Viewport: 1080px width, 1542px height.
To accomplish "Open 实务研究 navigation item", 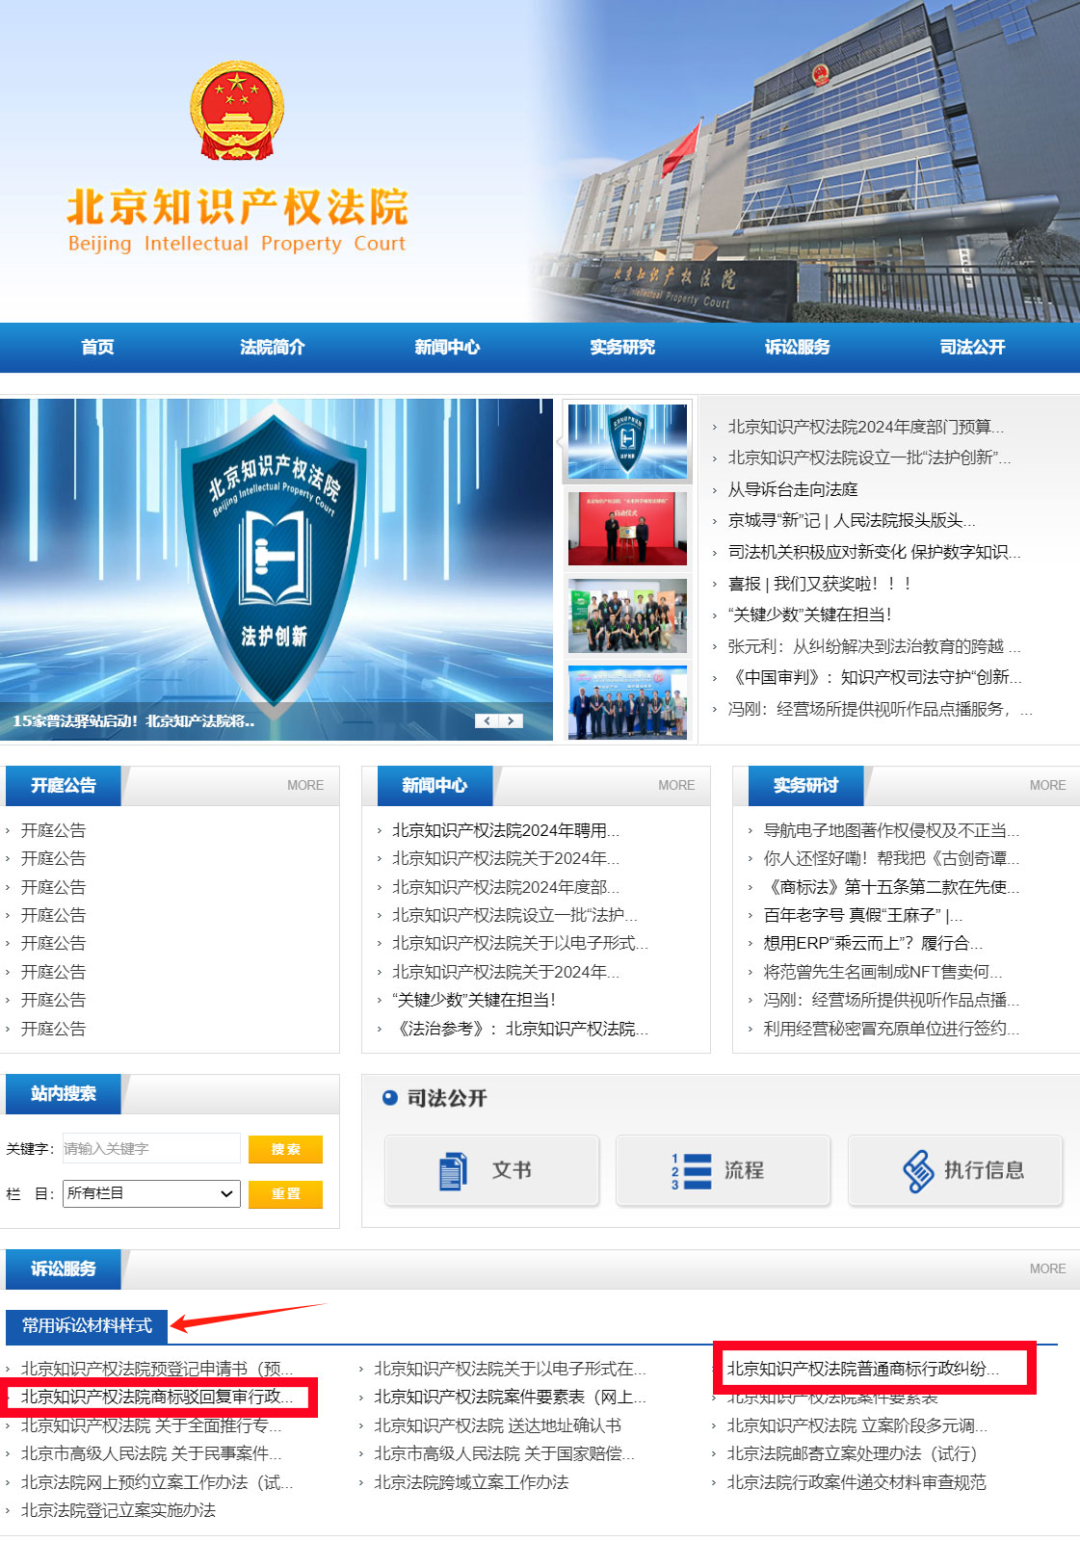I will 622,347.
